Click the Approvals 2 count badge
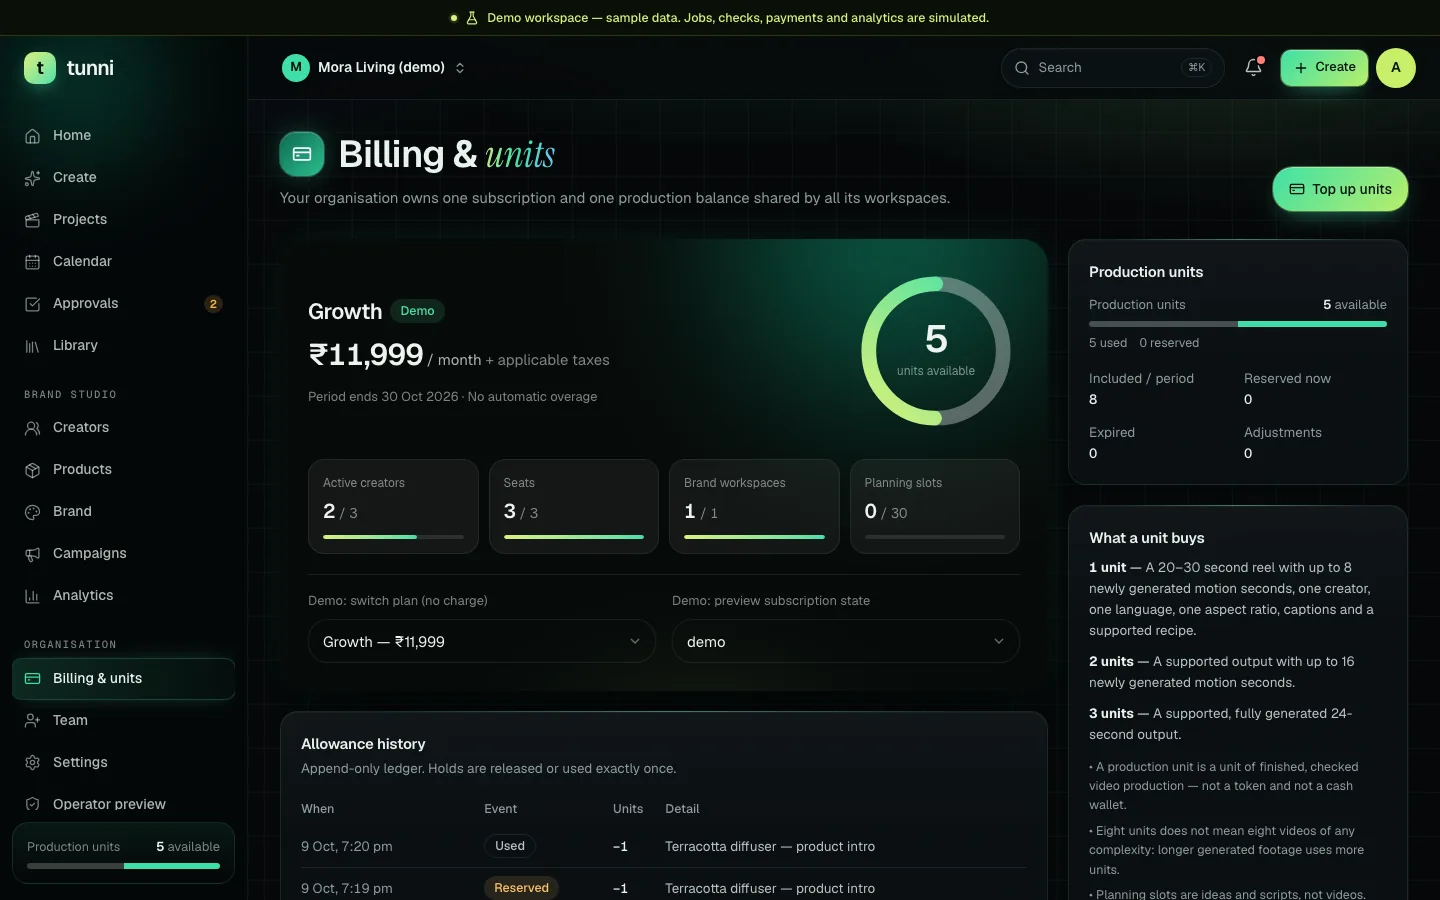The height and width of the screenshot is (900, 1440). (x=213, y=304)
